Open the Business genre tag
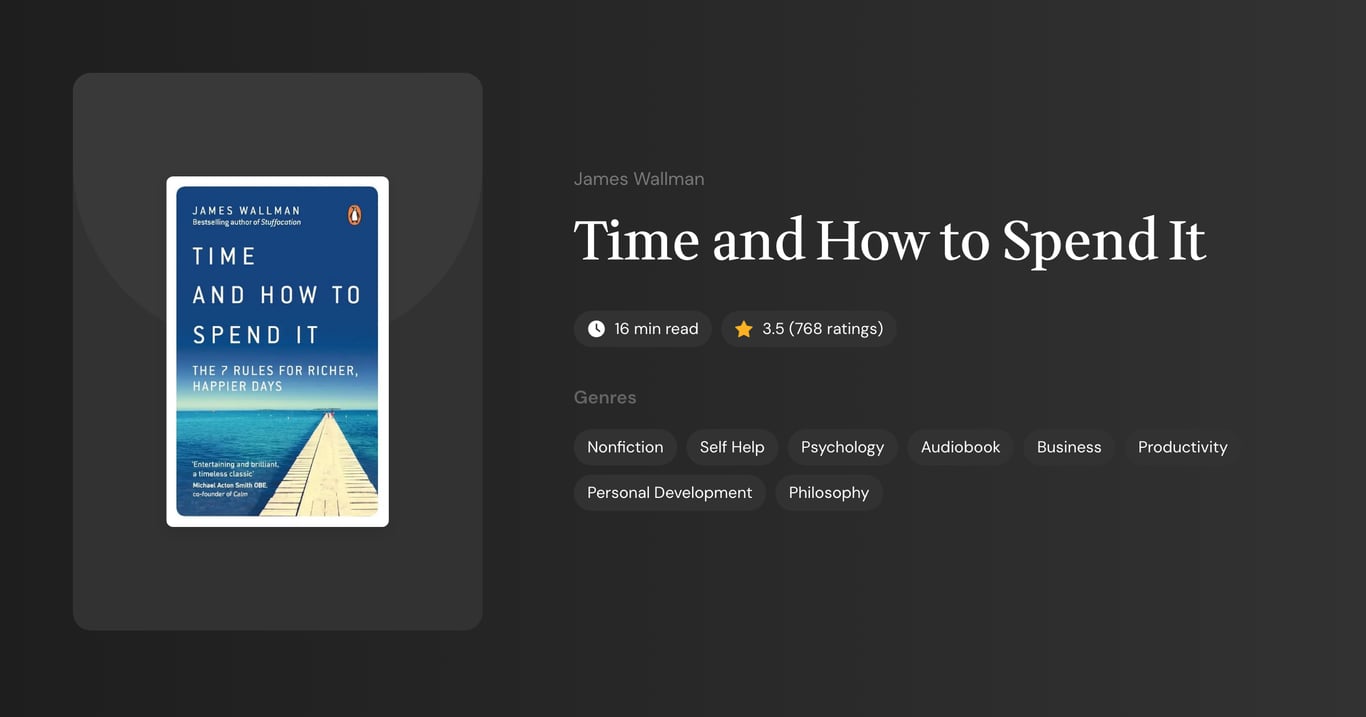This screenshot has width=1366, height=717. pos(1068,447)
